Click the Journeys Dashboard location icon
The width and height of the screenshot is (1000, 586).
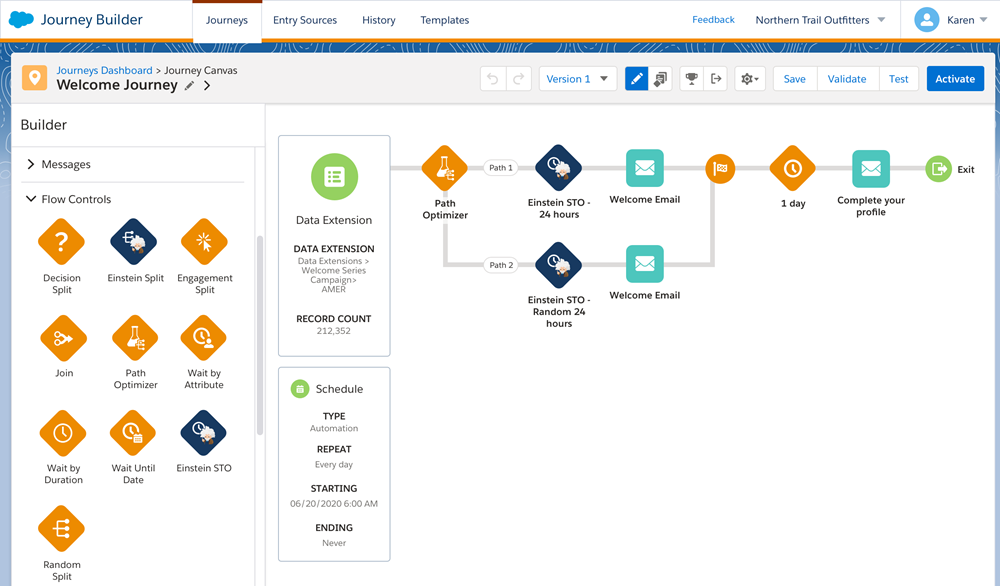tap(34, 78)
